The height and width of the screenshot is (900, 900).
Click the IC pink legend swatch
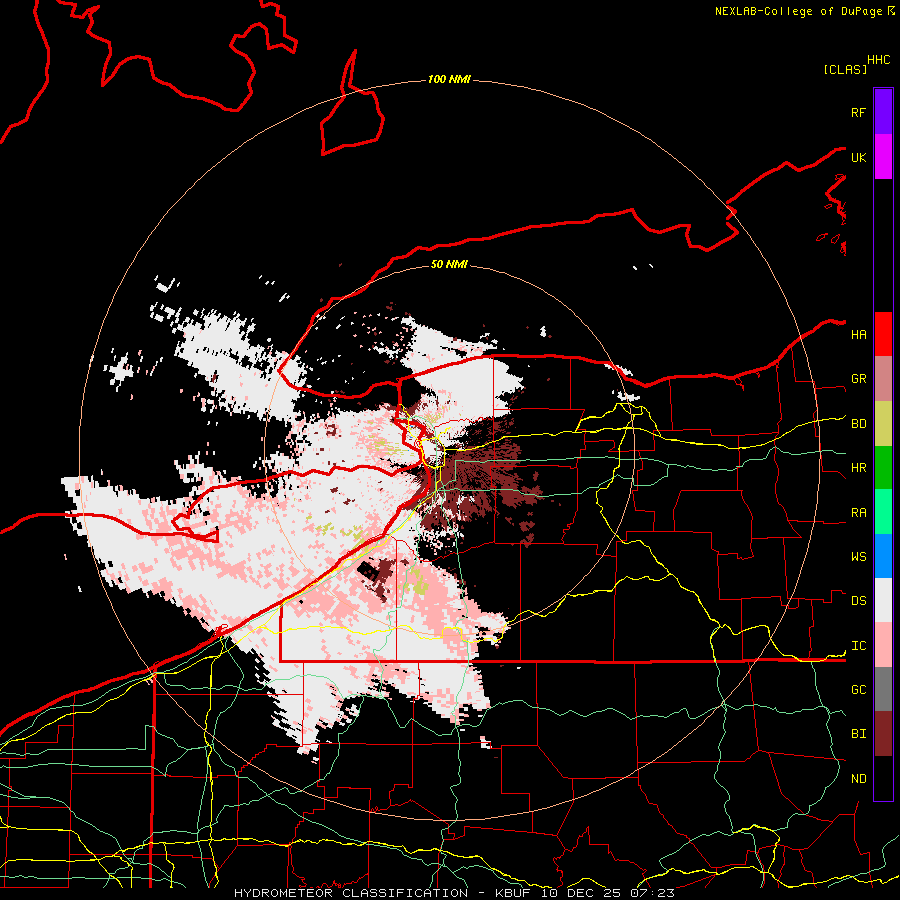(883, 645)
